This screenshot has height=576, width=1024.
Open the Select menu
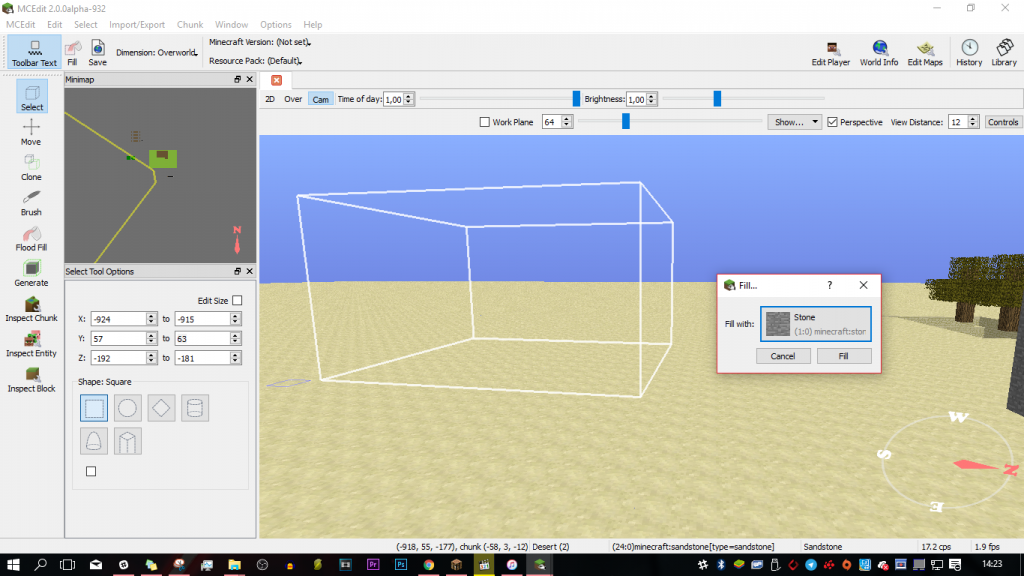(86, 25)
